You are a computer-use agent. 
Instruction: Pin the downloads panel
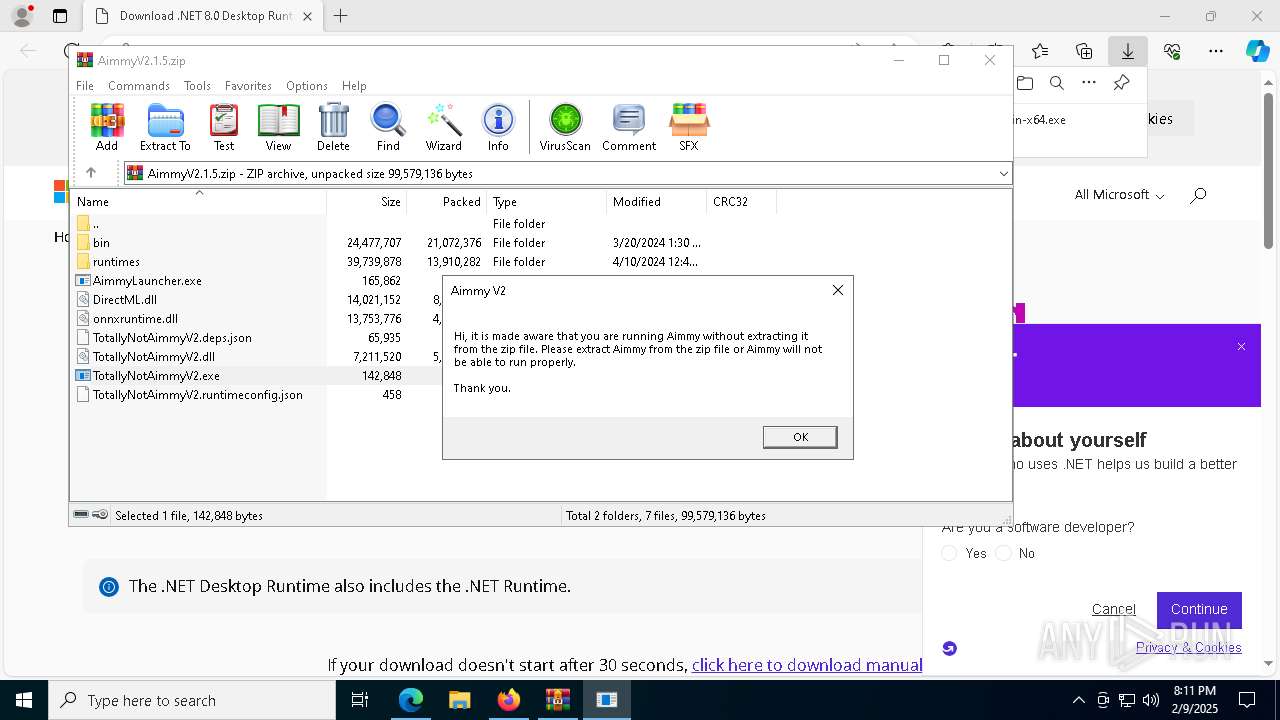tap(1122, 83)
